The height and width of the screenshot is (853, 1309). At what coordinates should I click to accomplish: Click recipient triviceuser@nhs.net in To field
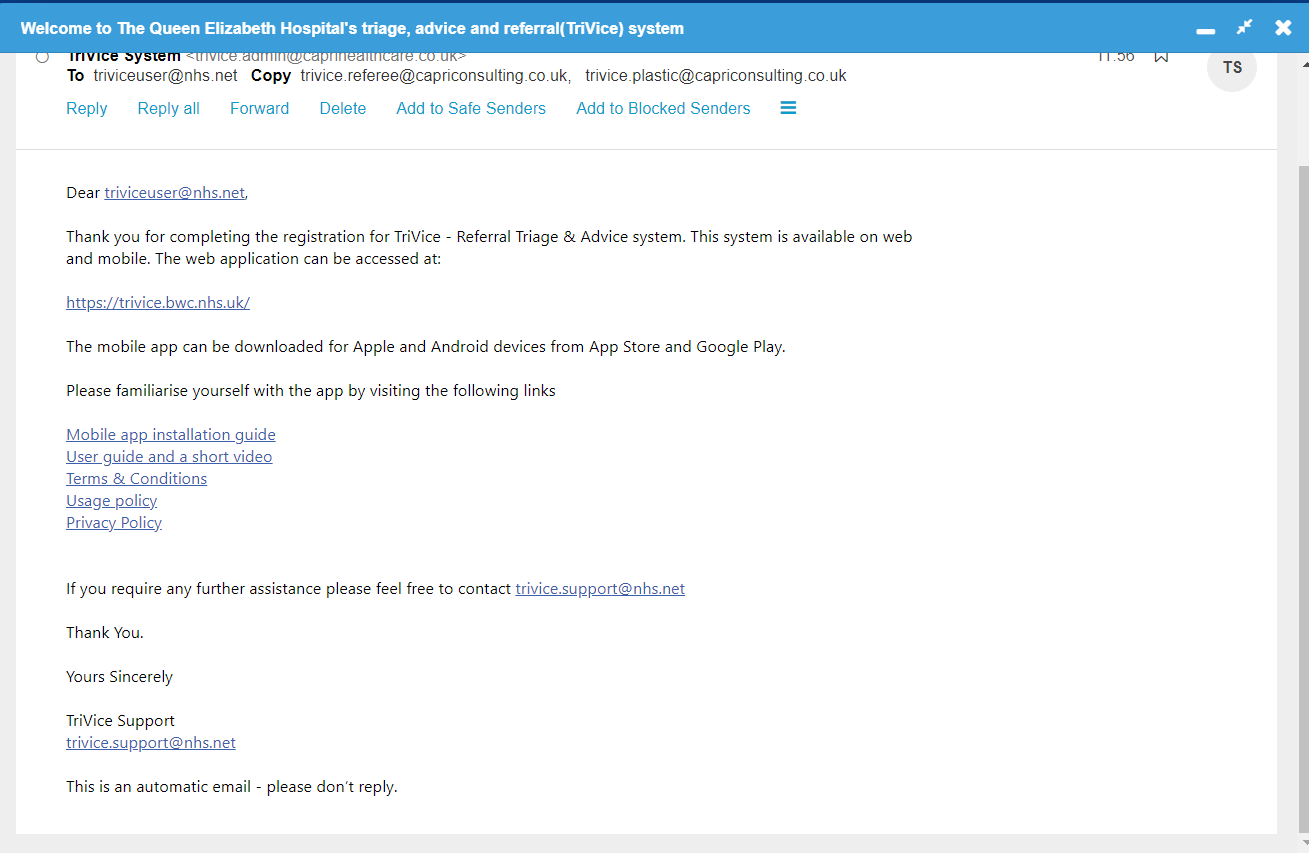pos(166,76)
